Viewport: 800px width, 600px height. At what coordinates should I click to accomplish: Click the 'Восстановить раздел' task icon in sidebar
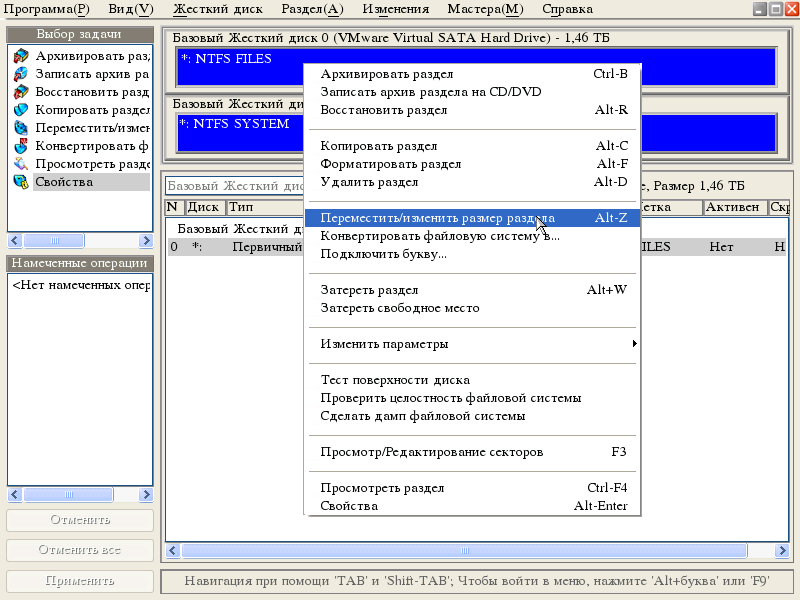21,92
